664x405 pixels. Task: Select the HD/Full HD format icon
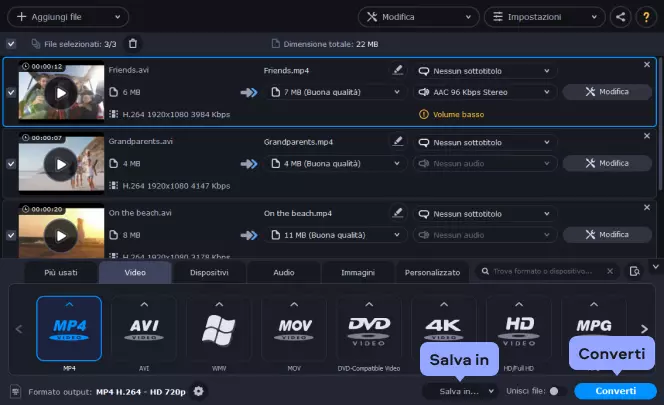tap(519, 329)
